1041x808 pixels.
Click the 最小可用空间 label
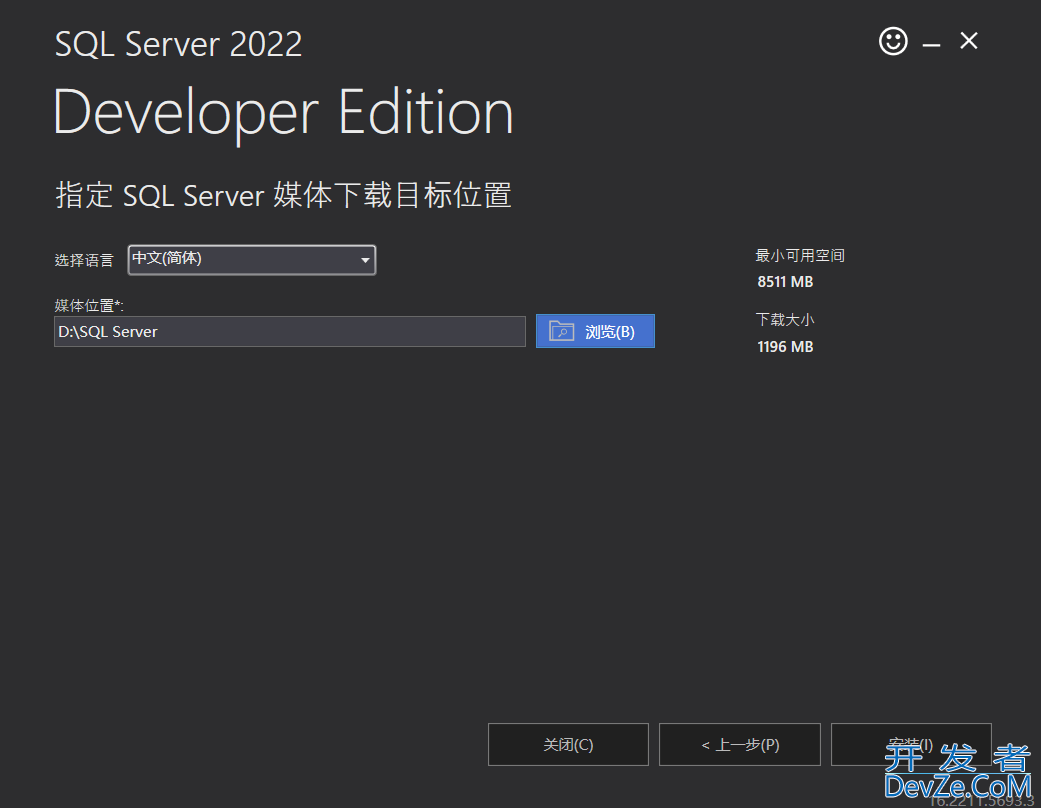pyautogui.click(x=800, y=256)
